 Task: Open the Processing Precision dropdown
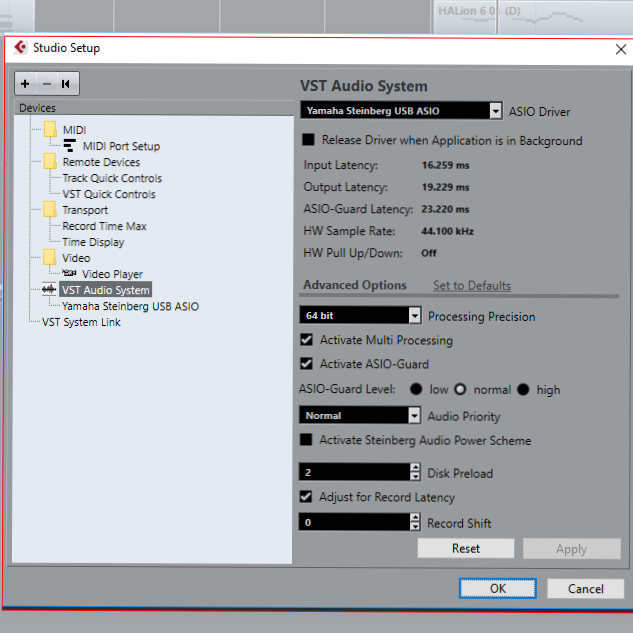coord(415,315)
